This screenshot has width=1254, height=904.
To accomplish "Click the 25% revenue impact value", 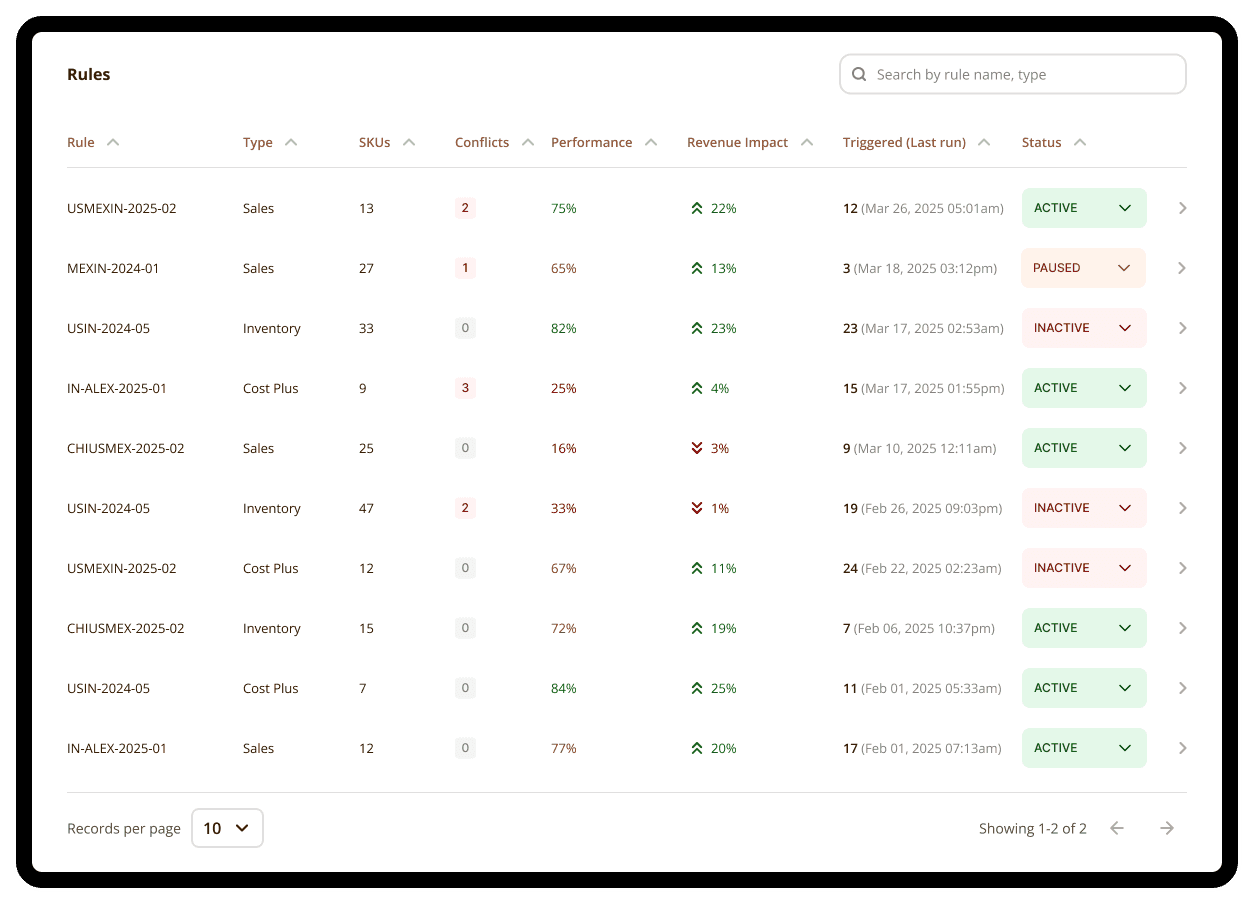I will click(724, 688).
